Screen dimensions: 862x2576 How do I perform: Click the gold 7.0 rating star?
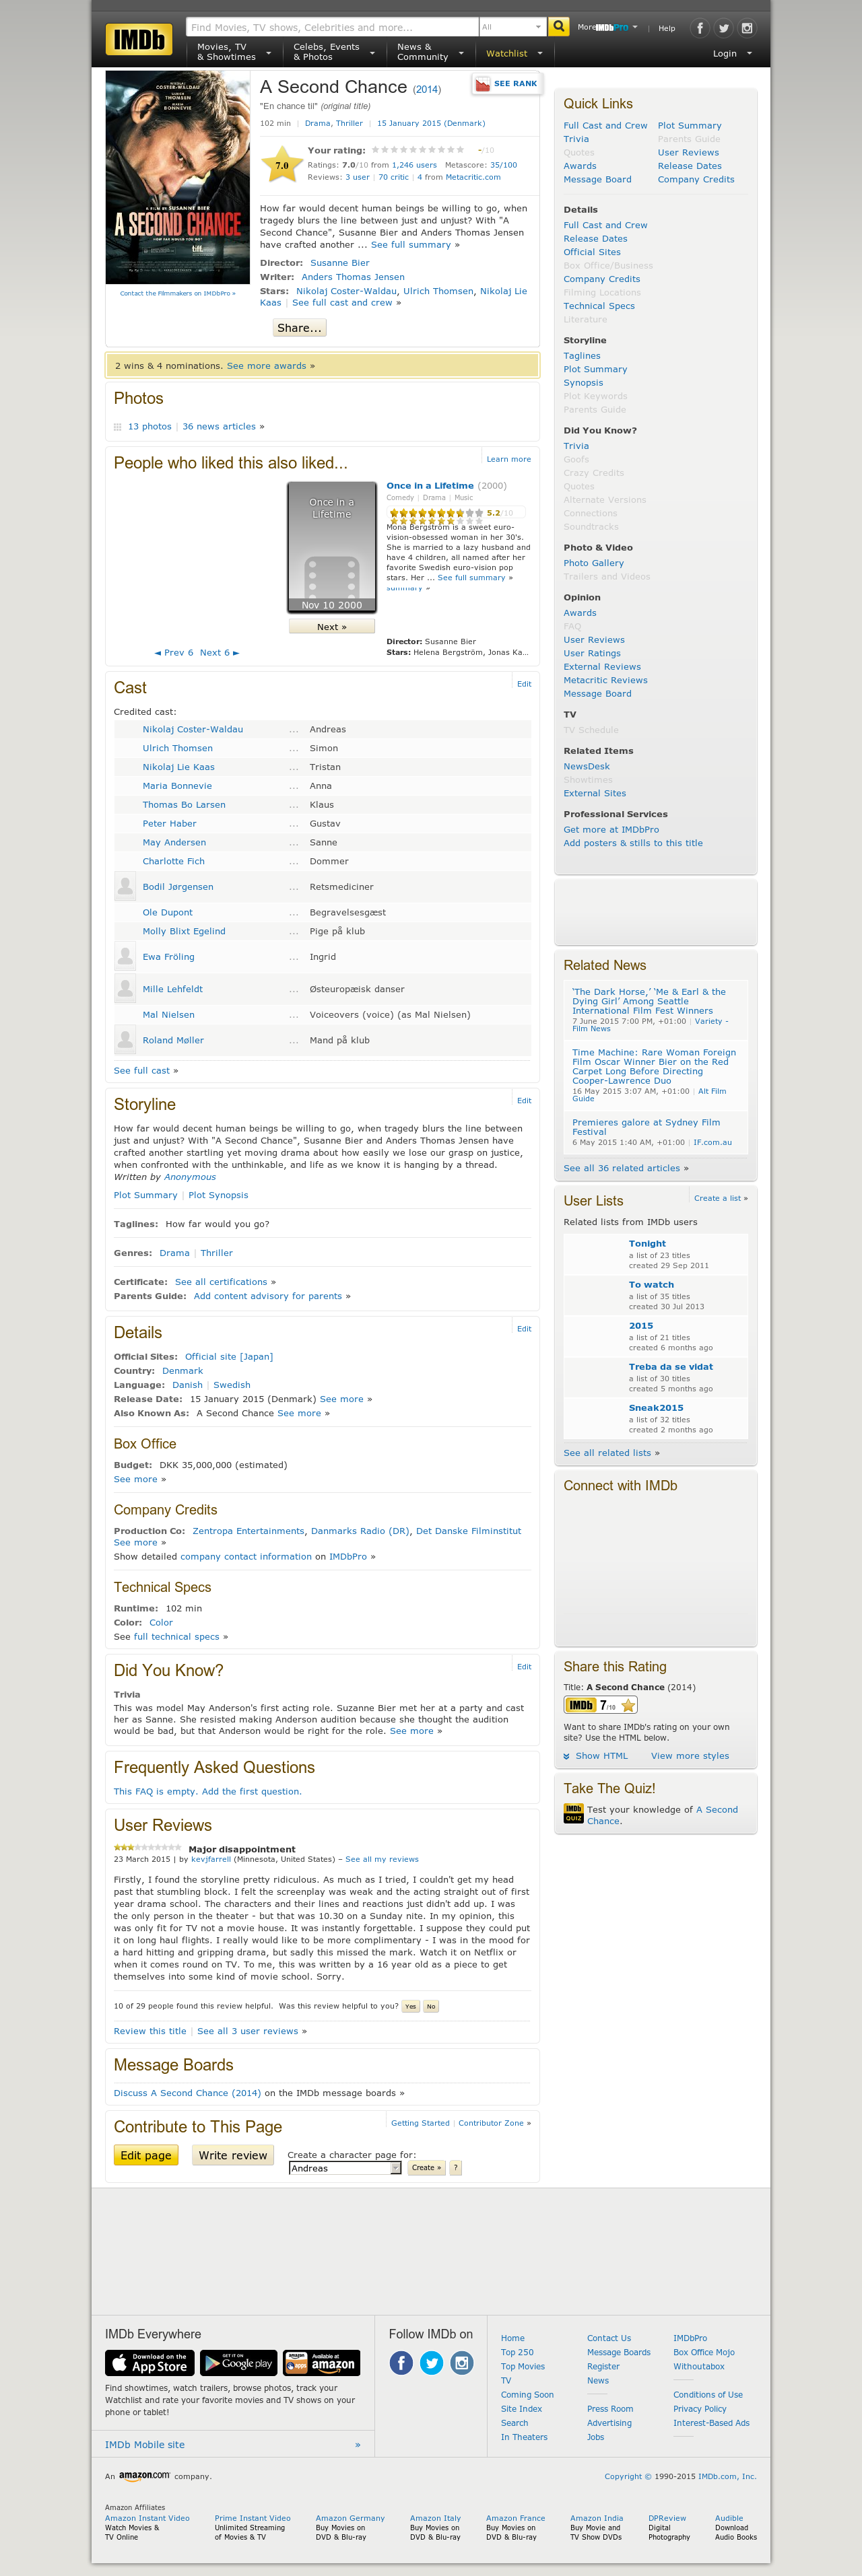click(x=282, y=165)
